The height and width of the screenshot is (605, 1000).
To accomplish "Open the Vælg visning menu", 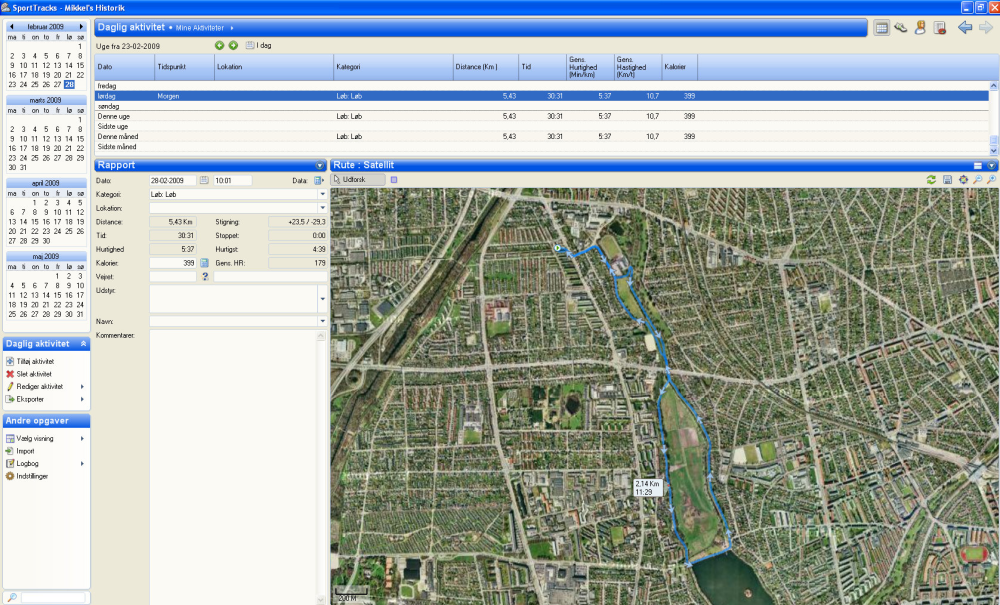I will pos(35,438).
